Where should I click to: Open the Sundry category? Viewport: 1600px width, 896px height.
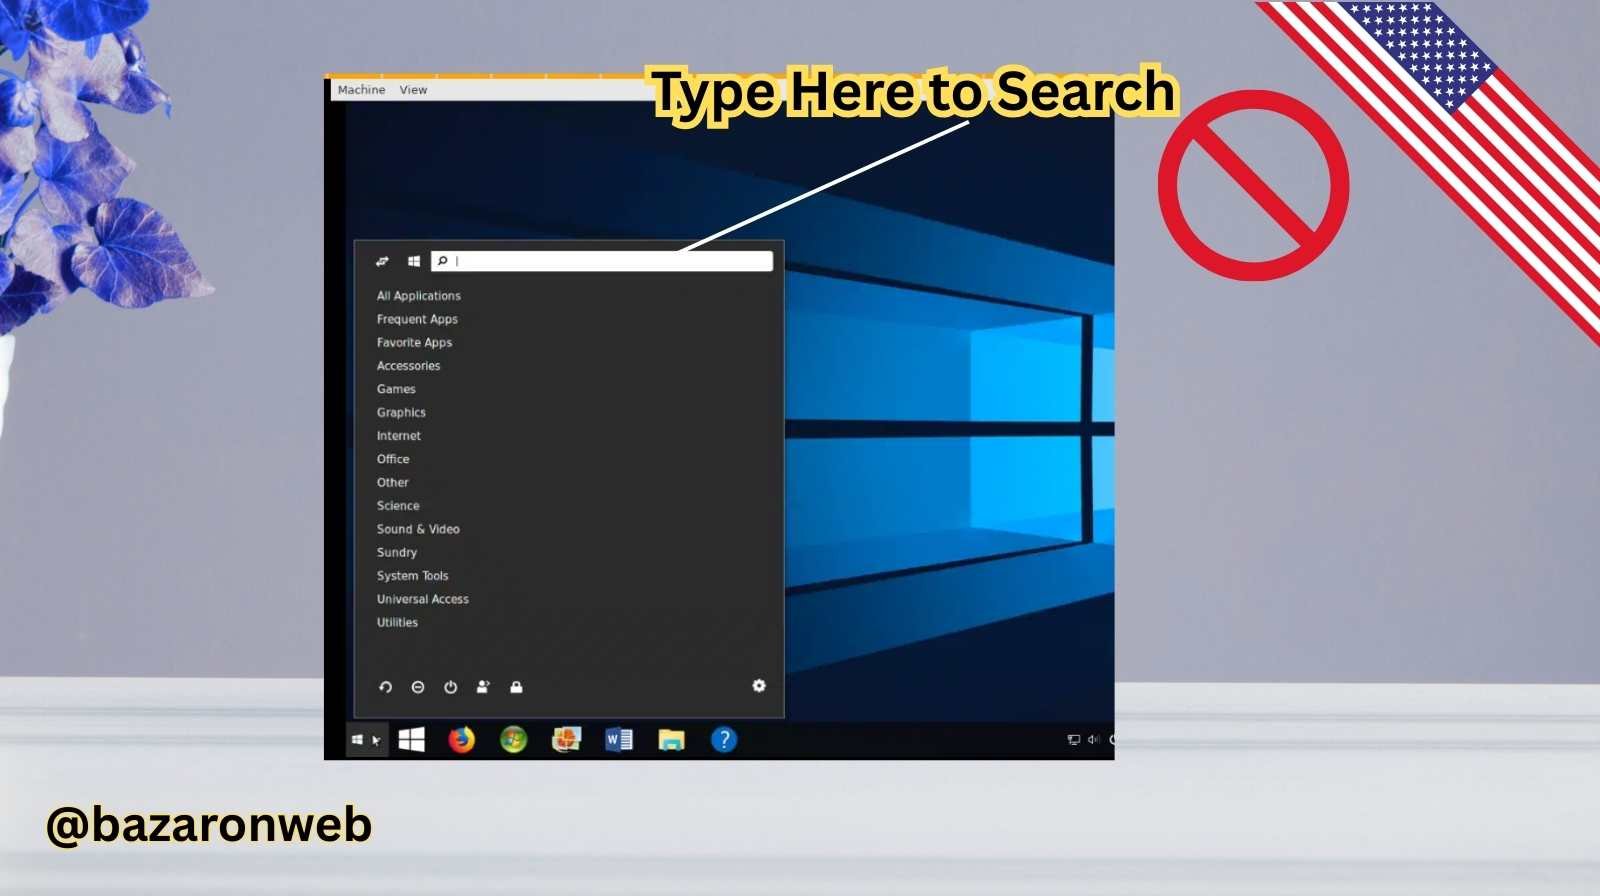pos(397,552)
